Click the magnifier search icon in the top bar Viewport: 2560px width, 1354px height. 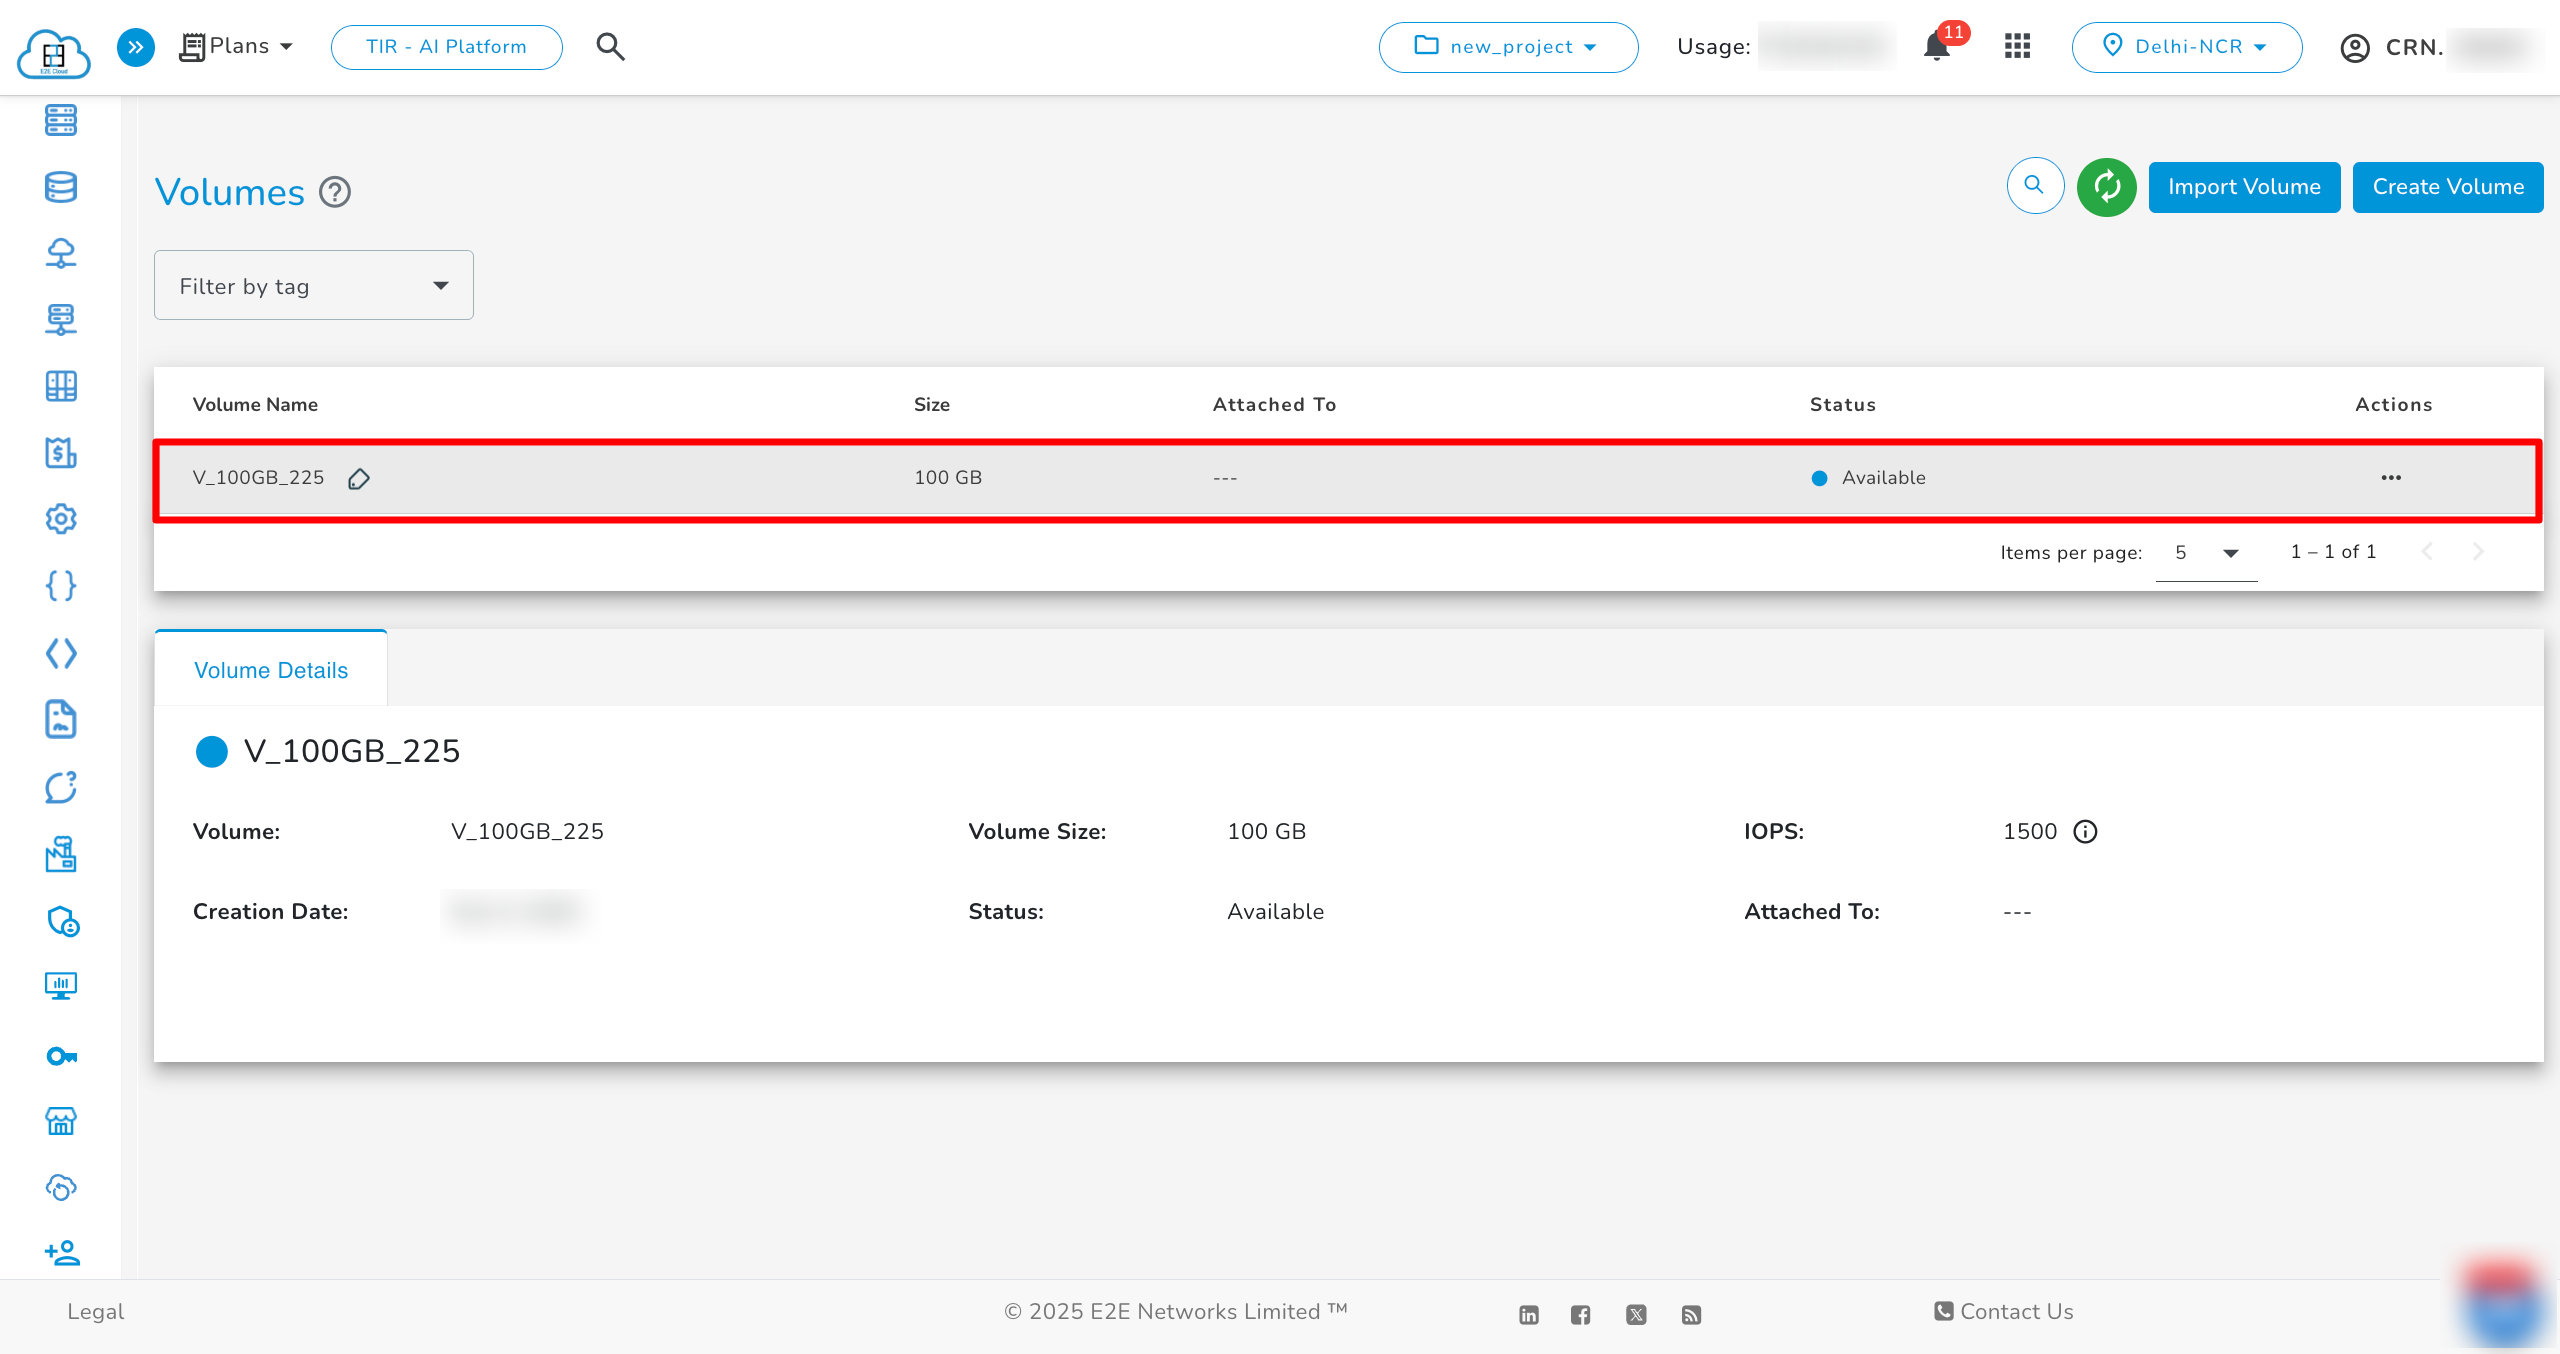pyautogui.click(x=610, y=47)
